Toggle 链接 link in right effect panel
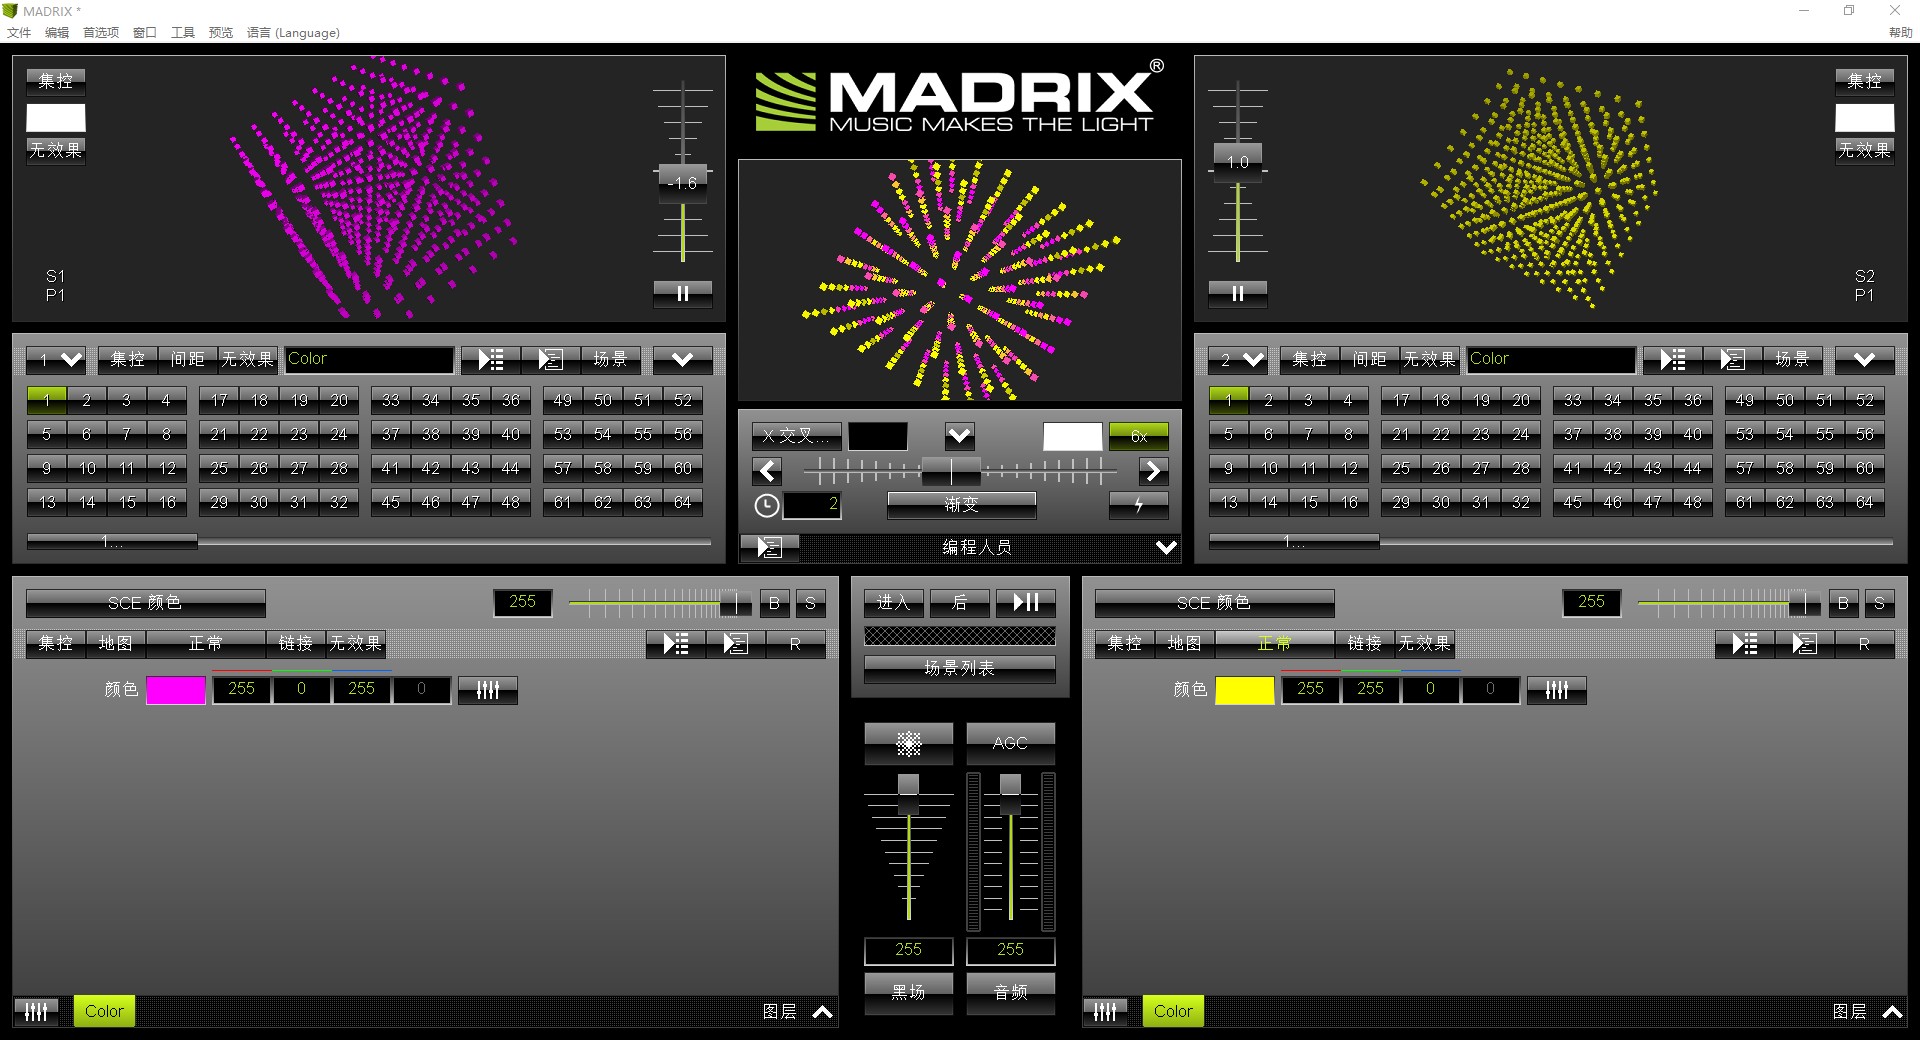The height and width of the screenshot is (1040, 1920). [1365, 644]
